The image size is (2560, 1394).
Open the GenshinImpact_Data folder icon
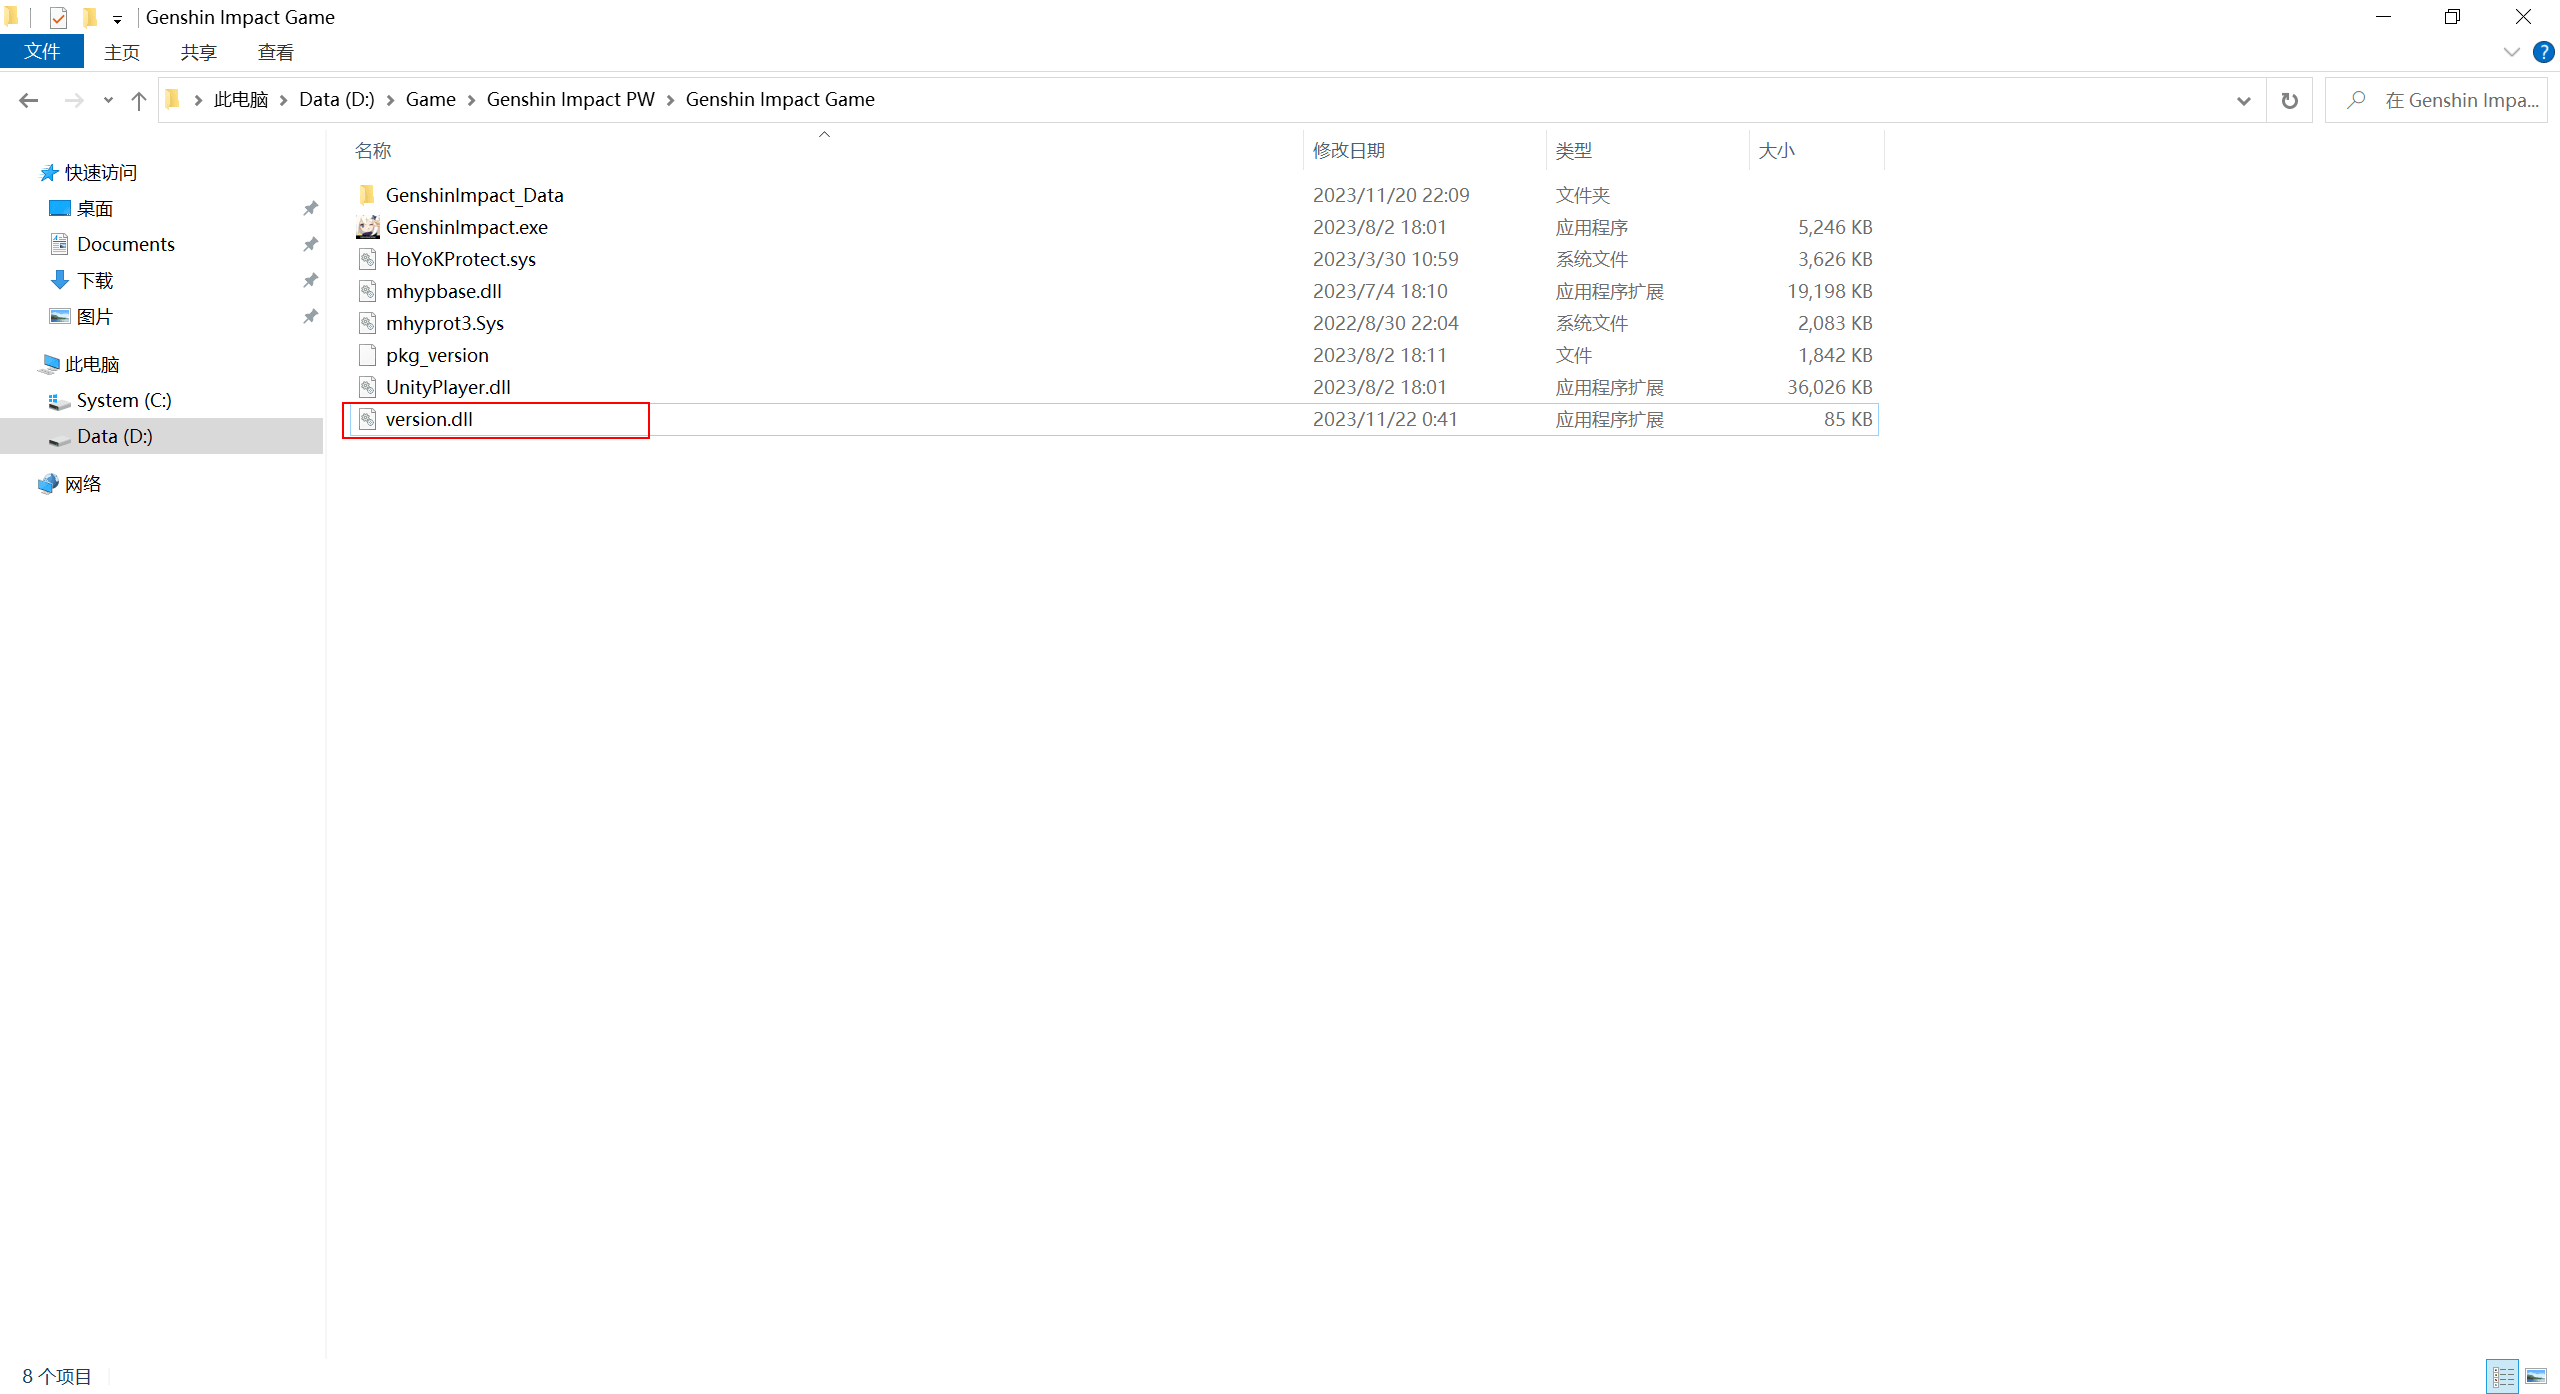pyautogui.click(x=367, y=195)
